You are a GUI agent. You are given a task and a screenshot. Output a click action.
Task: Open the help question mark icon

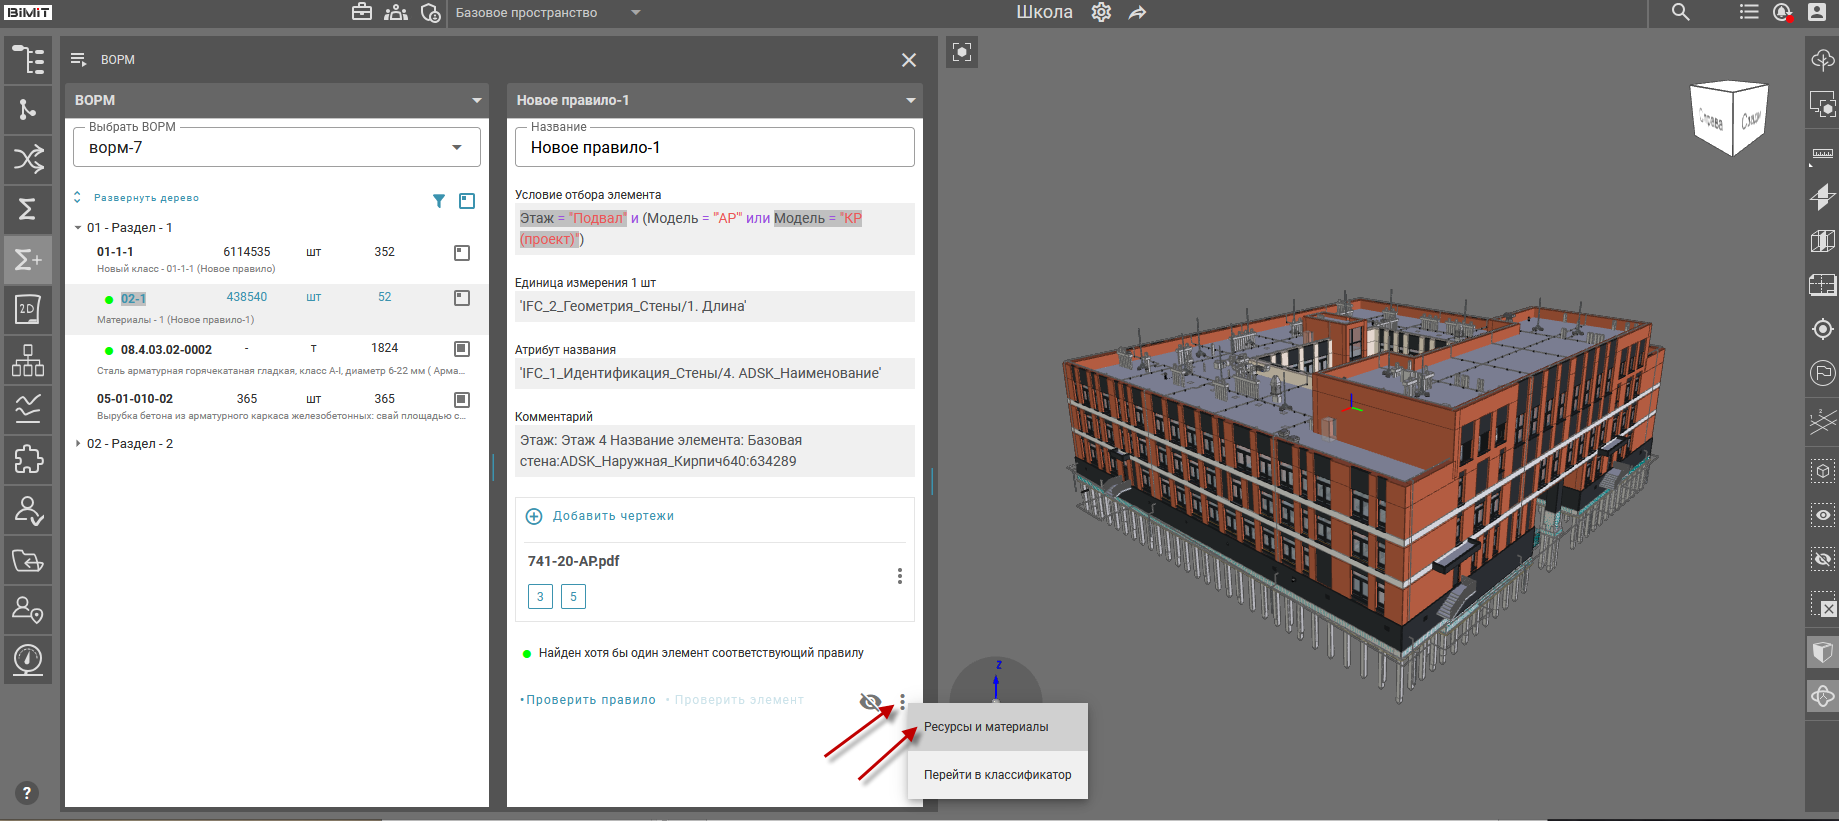point(27,793)
